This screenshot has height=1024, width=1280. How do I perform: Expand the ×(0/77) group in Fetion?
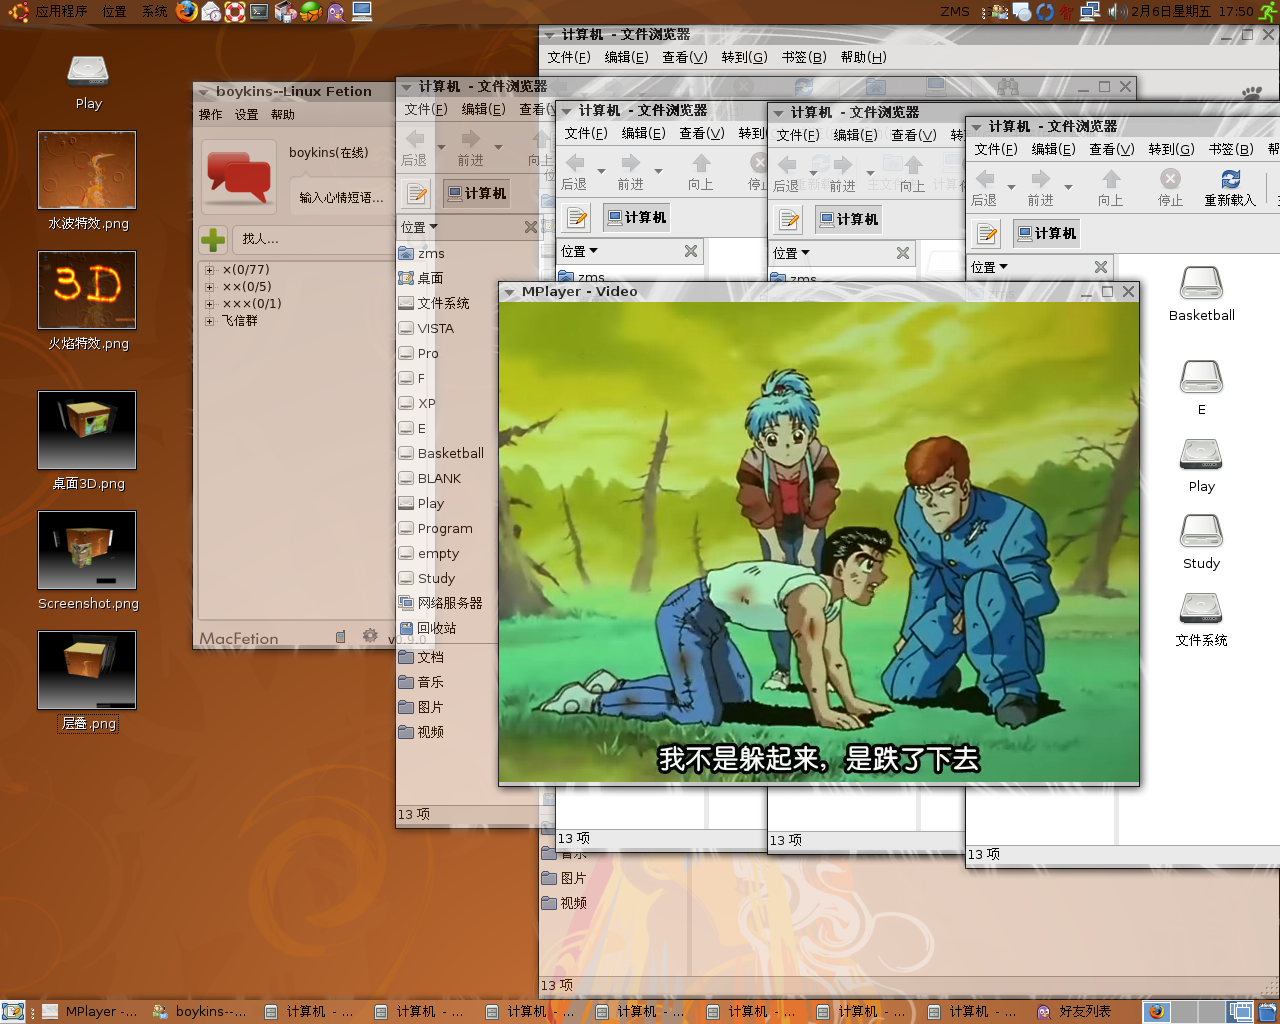click(x=209, y=270)
